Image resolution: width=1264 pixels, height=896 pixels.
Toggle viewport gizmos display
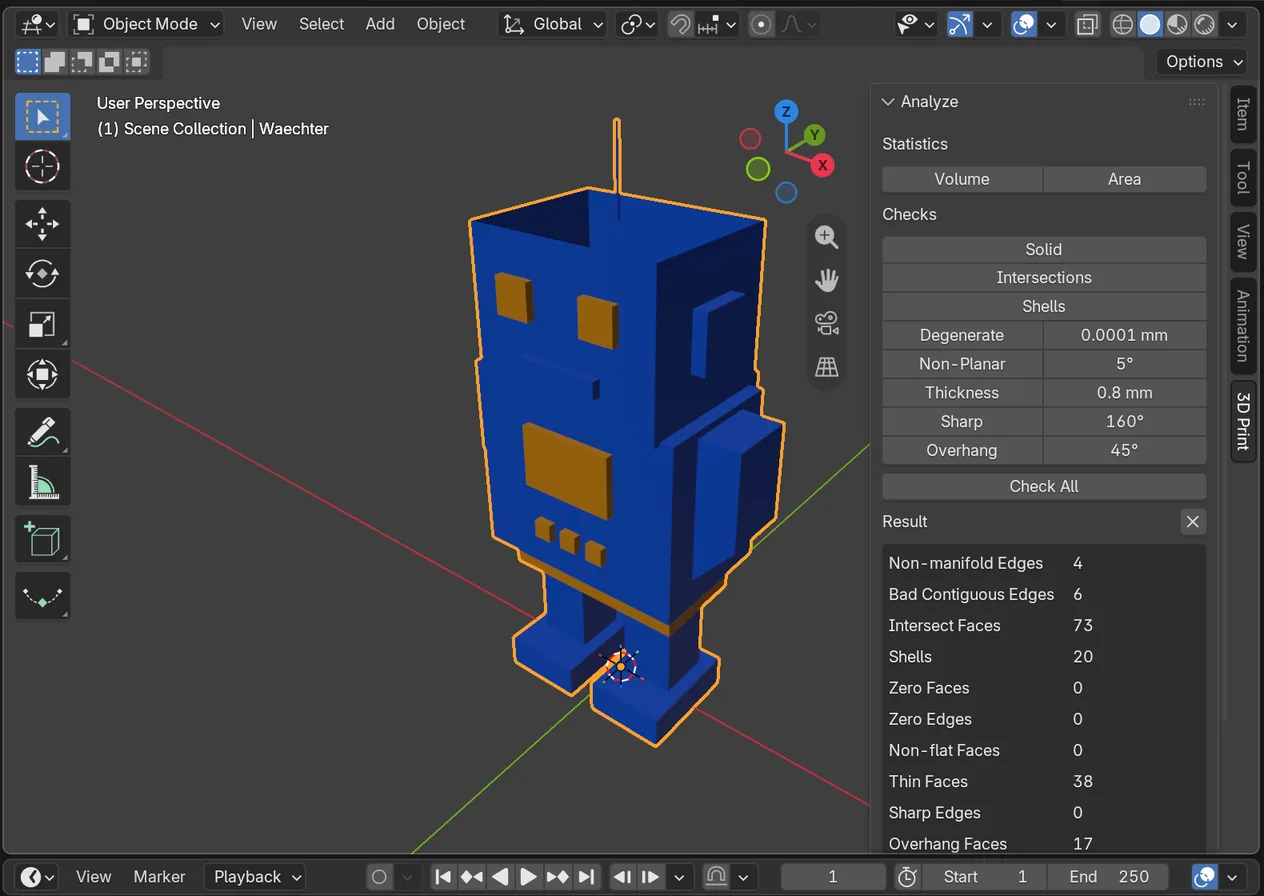(960, 24)
